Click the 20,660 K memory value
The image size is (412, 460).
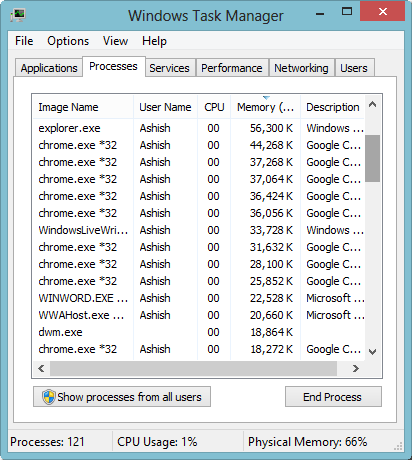click(271, 315)
